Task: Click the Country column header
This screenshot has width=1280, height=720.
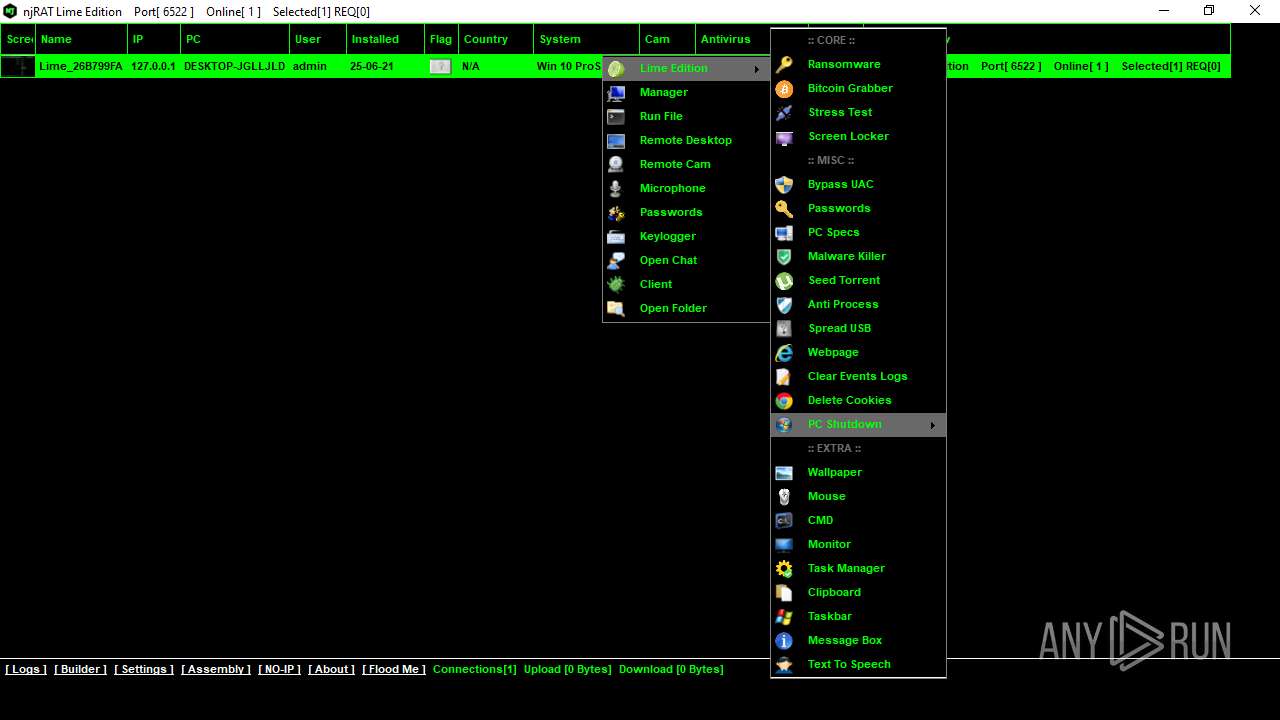Action: pos(496,39)
